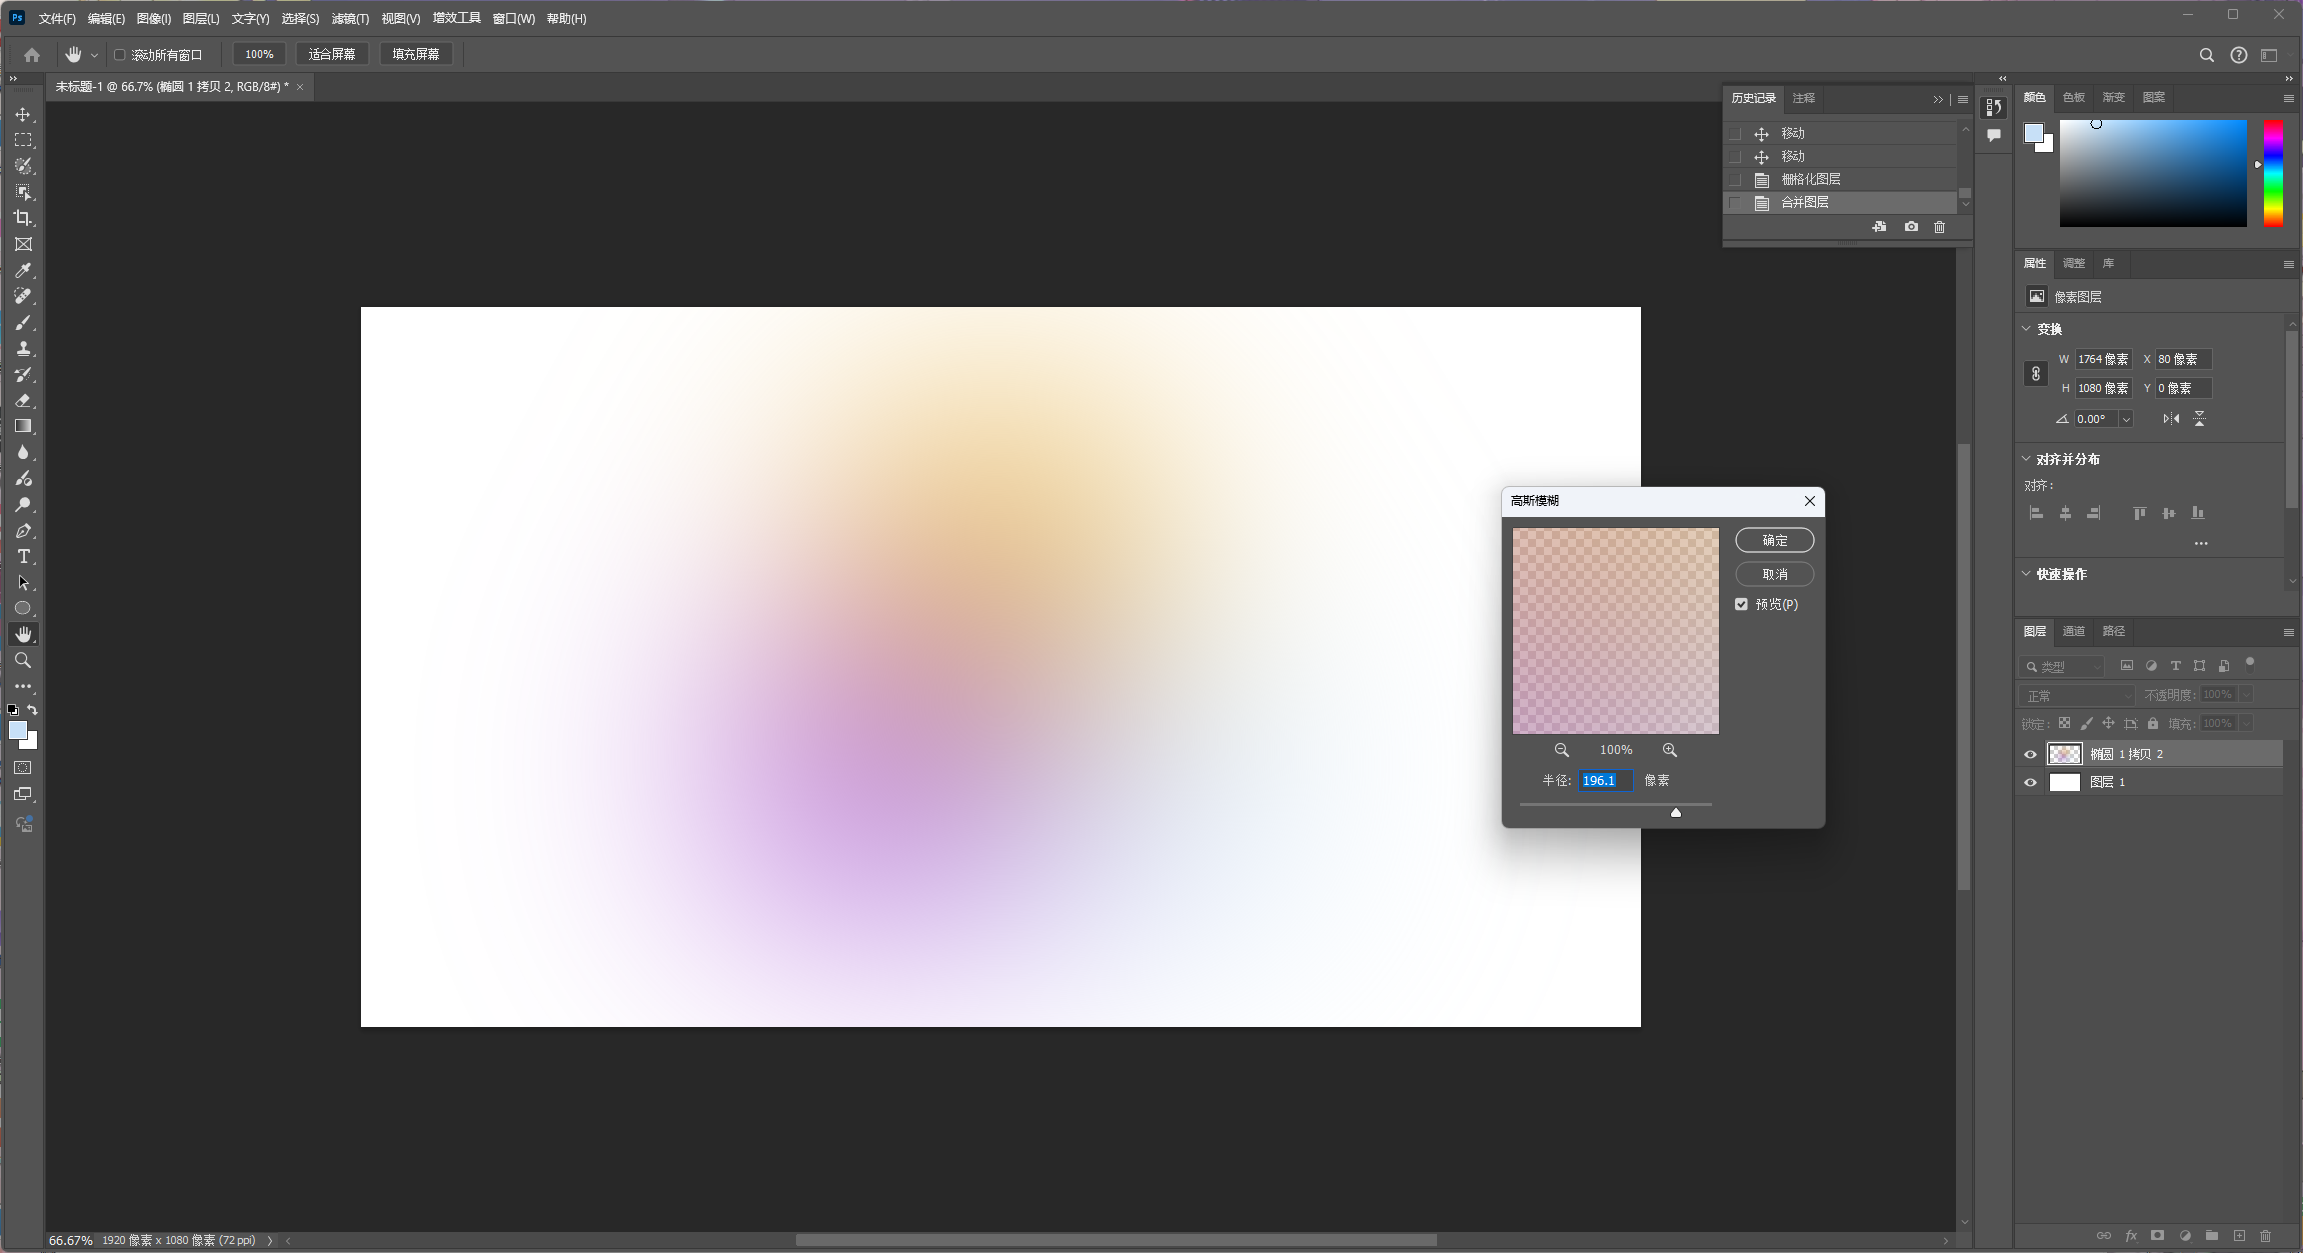The width and height of the screenshot is (2303, 1253).
Task: Collapse the 变换 section
Action: 2027,329
